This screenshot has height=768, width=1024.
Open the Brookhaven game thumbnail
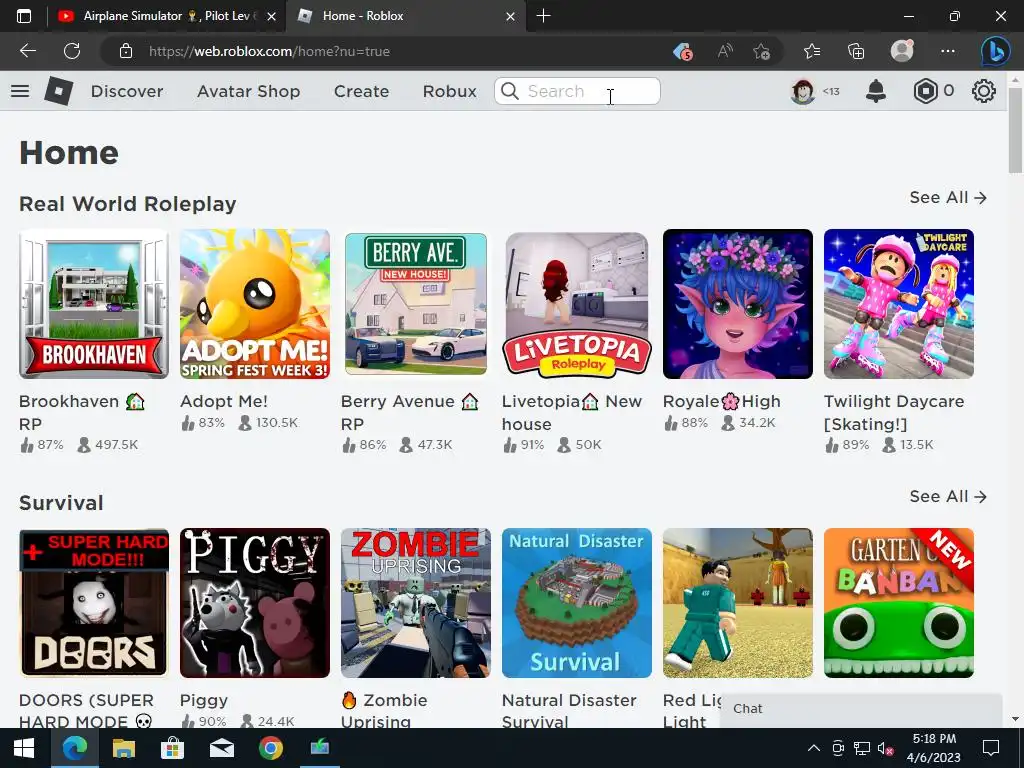pyautogui.click(x=94, y=304)
